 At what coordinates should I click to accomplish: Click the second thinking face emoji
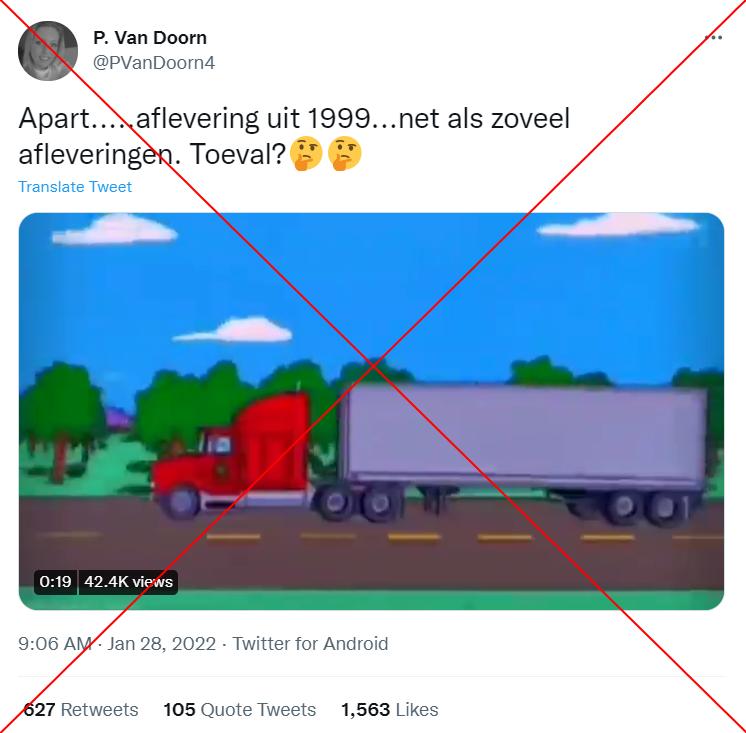[x=344, y=153]
